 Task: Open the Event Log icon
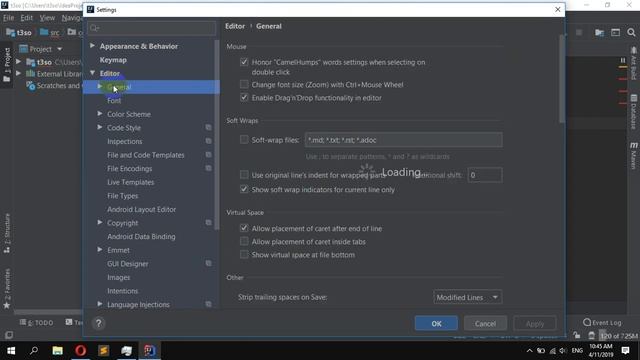pos(587,322)
